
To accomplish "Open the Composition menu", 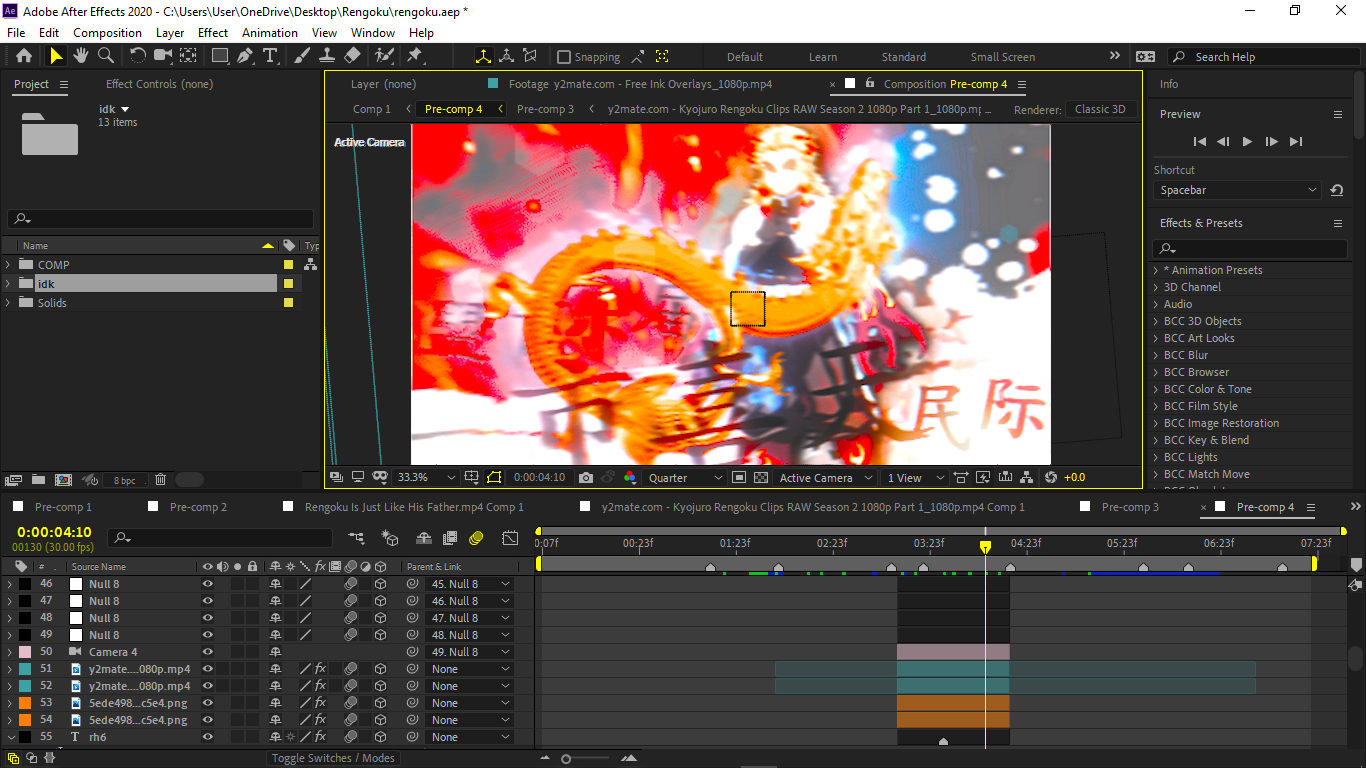I will click(x=107, y=32).
